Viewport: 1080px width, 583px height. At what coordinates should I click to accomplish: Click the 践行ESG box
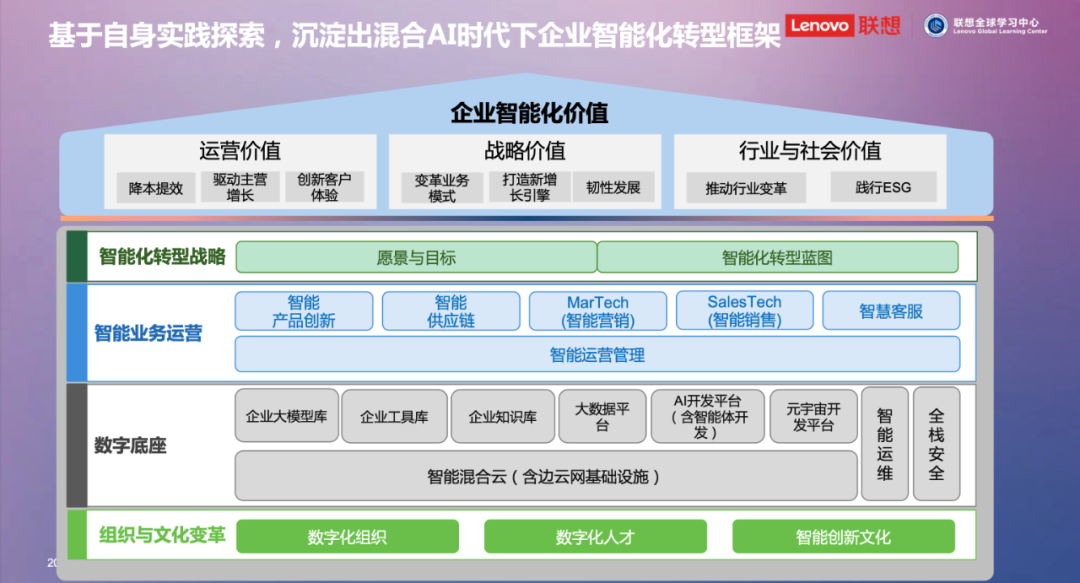click(883, 188)
